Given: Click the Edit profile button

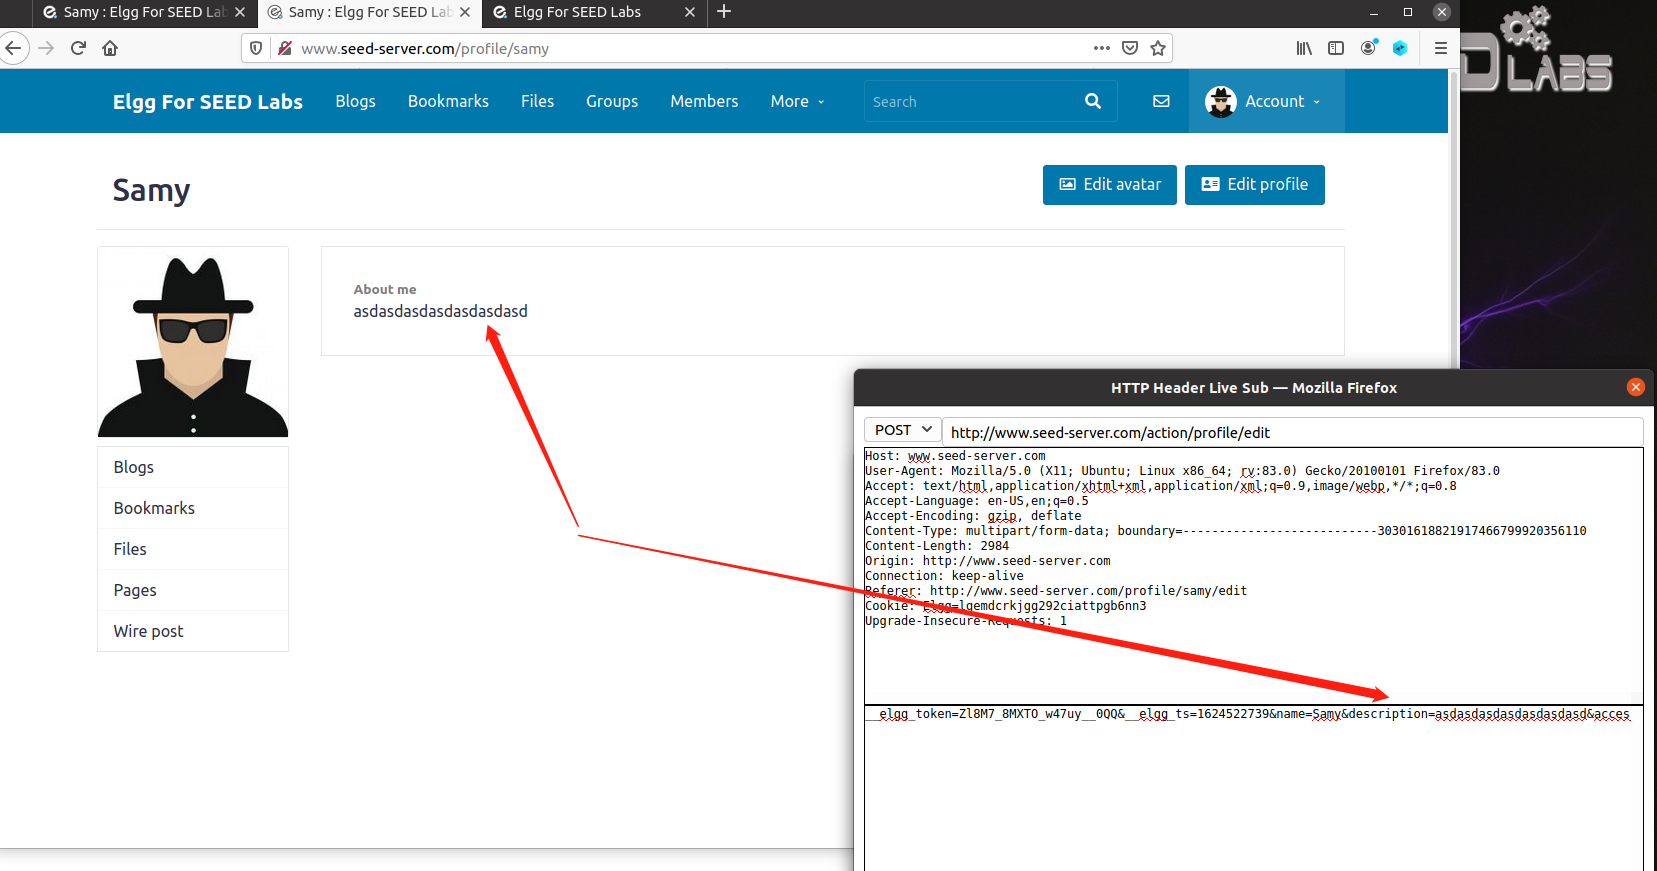Looking at the screenshot, I should pos(1255,185).
